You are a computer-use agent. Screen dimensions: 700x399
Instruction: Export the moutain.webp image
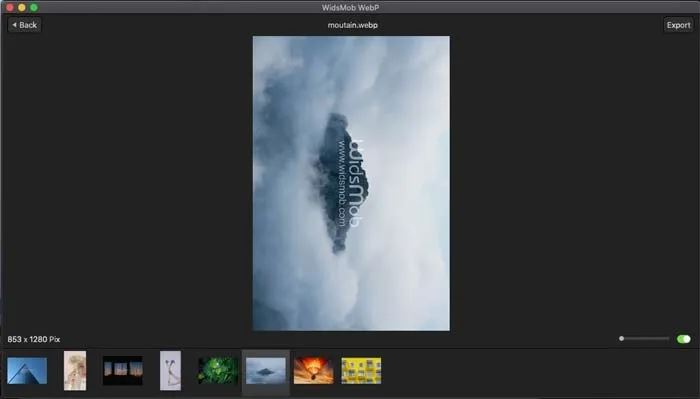coord(678,25)
